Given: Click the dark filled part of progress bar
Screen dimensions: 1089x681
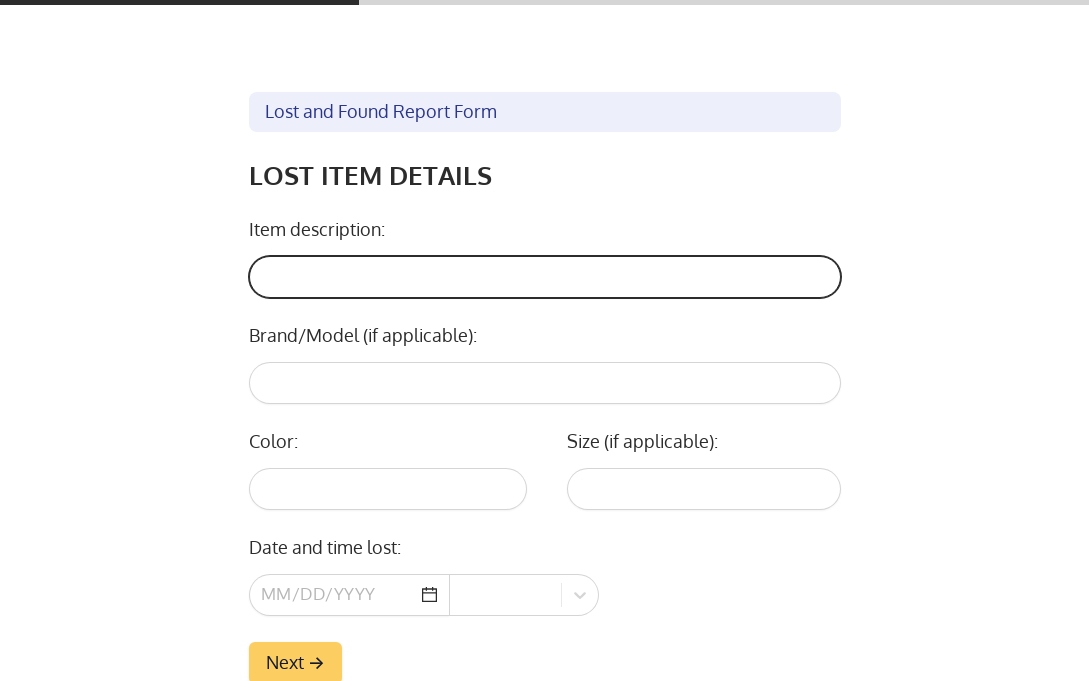Looking at the screenshot, I should [x=180, y=2].
